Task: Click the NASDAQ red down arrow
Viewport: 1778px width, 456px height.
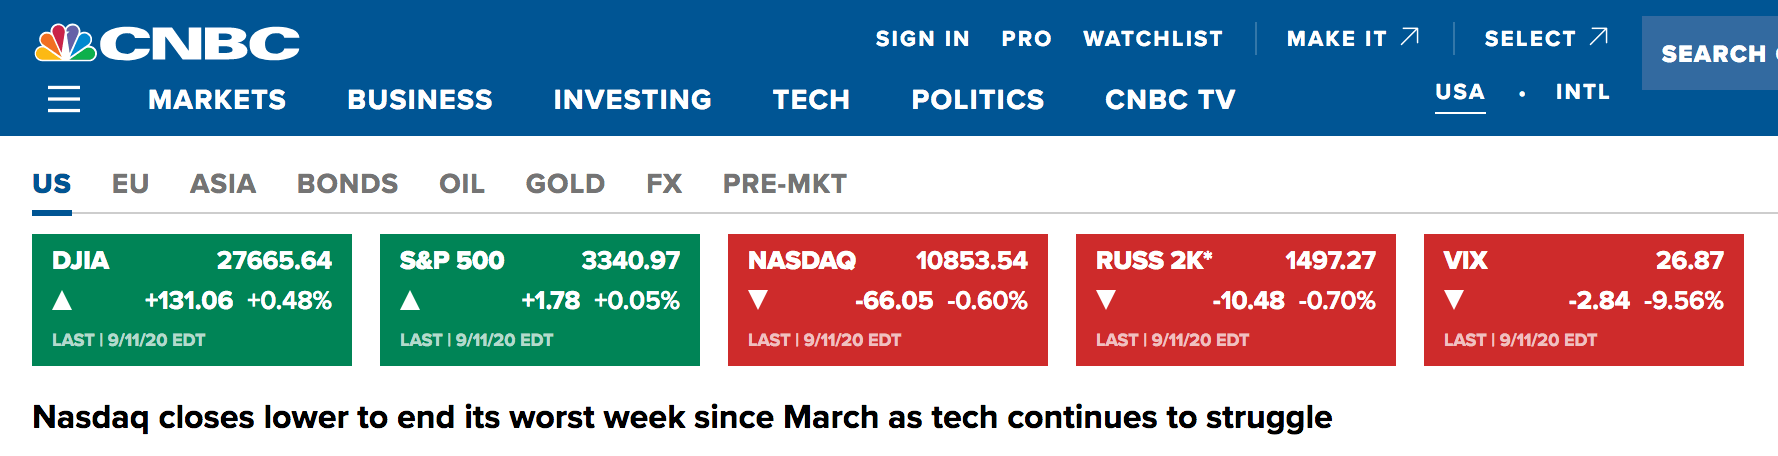Action: [x=758, y=300]
